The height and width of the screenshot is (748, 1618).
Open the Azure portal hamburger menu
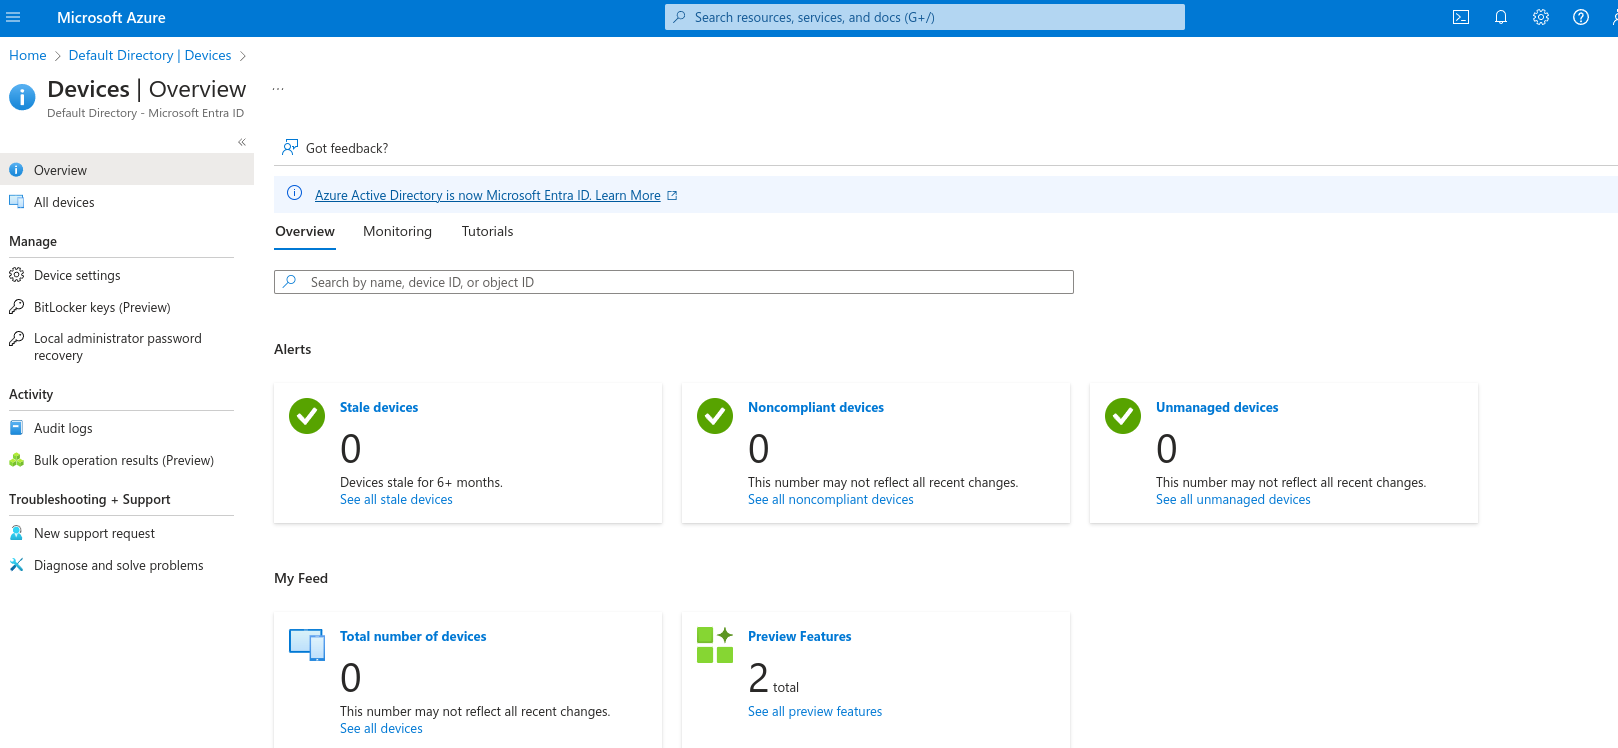point(14,17)
